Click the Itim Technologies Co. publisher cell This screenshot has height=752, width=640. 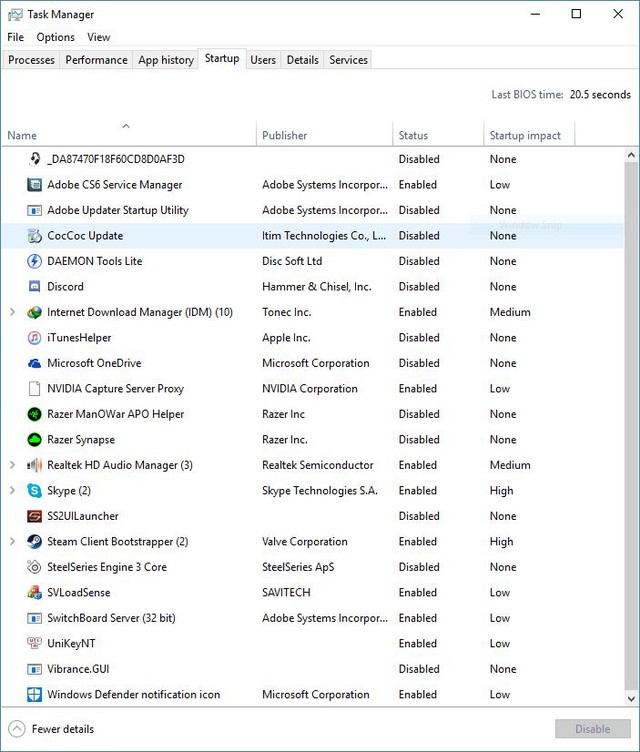click(324, 235)
